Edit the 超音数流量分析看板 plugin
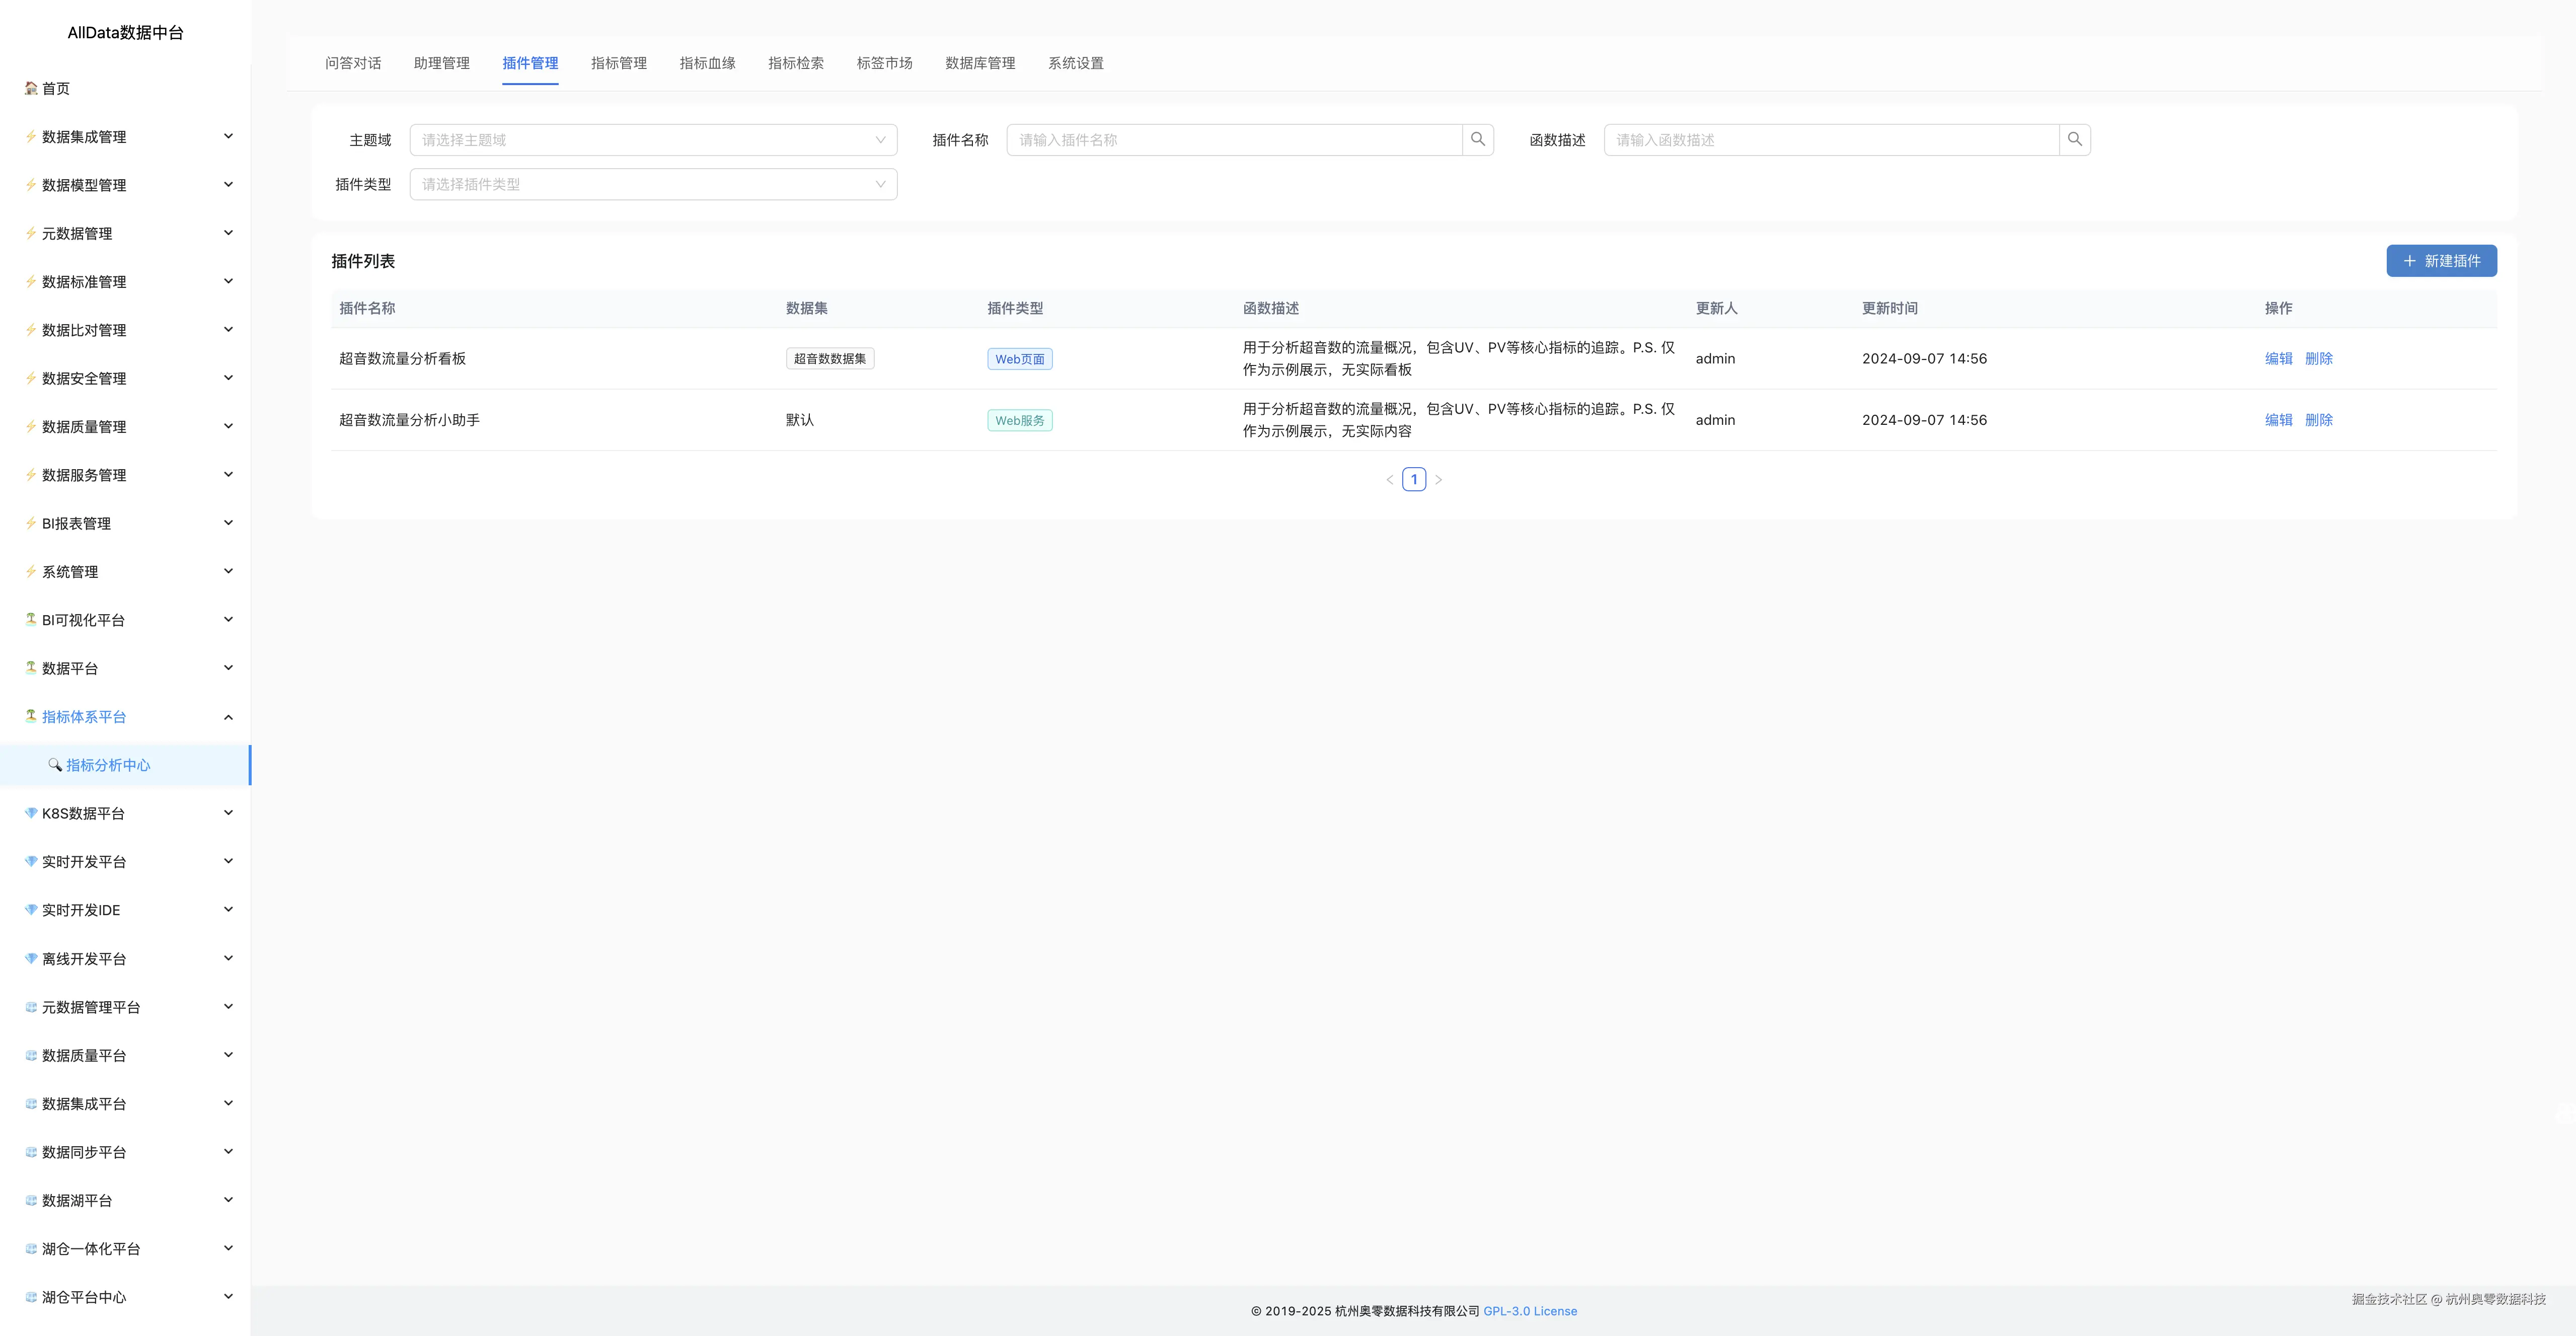This screenshot has width=2576, height=1336. pyautogui.click(x=2278, y=359)
